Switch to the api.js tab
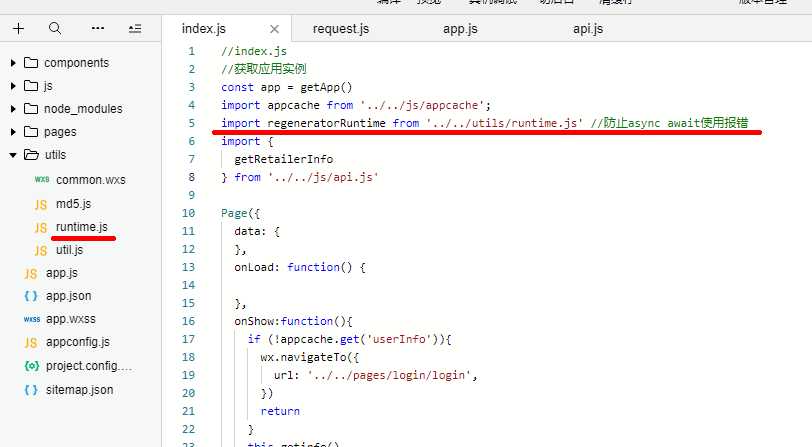Screen dimensions: 812x447 588,29
